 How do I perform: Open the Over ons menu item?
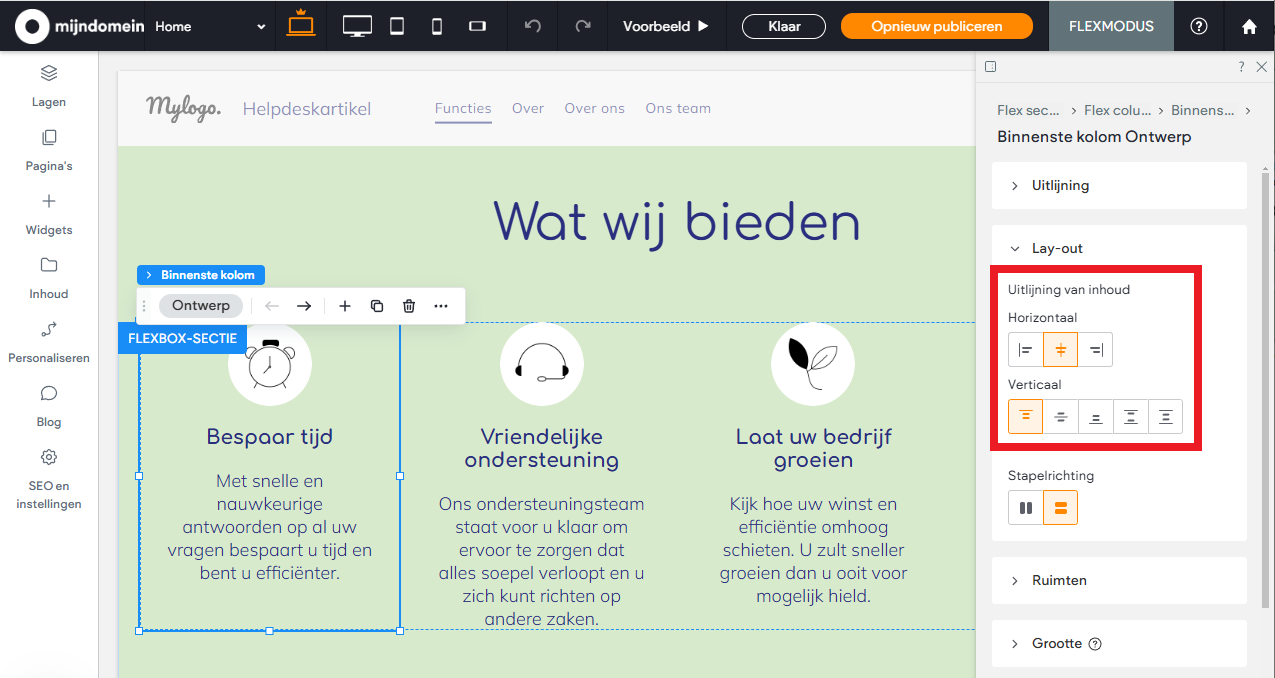[x=594, y=108]
